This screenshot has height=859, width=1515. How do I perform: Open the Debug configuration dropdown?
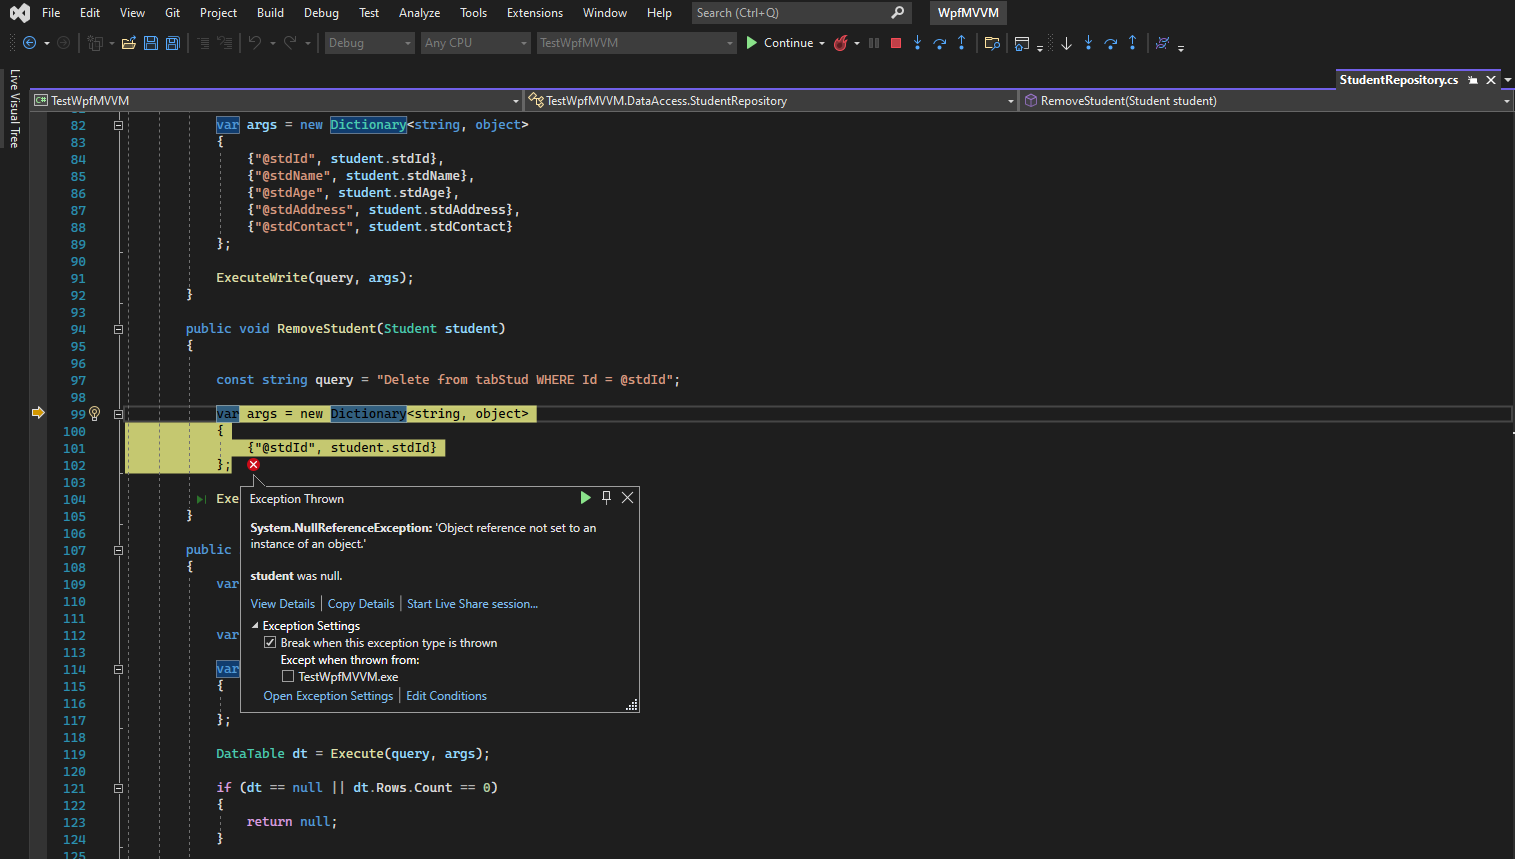[369, 43]
